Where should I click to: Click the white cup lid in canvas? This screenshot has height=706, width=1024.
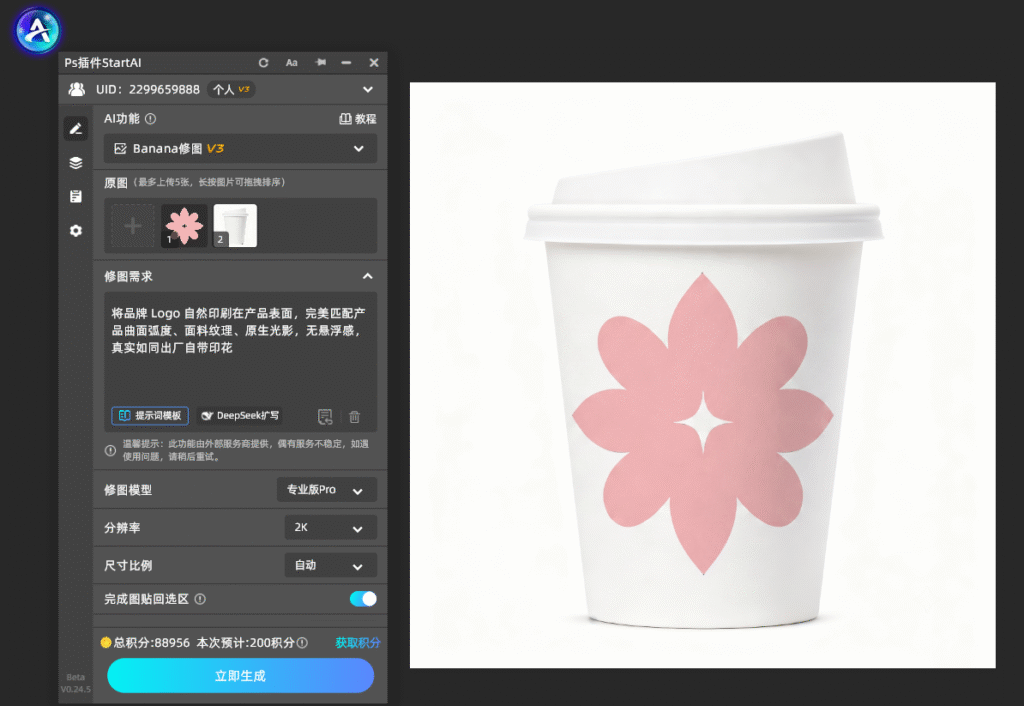703,188
